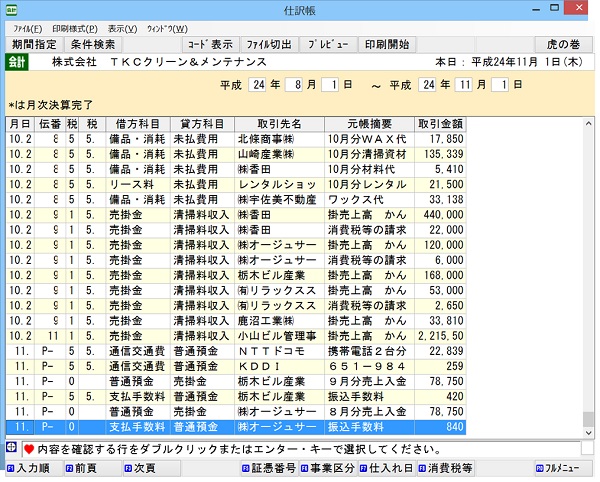Click the 仕入れ日 function button
Screen dimensions: 600x482
(x=387, y=468)
